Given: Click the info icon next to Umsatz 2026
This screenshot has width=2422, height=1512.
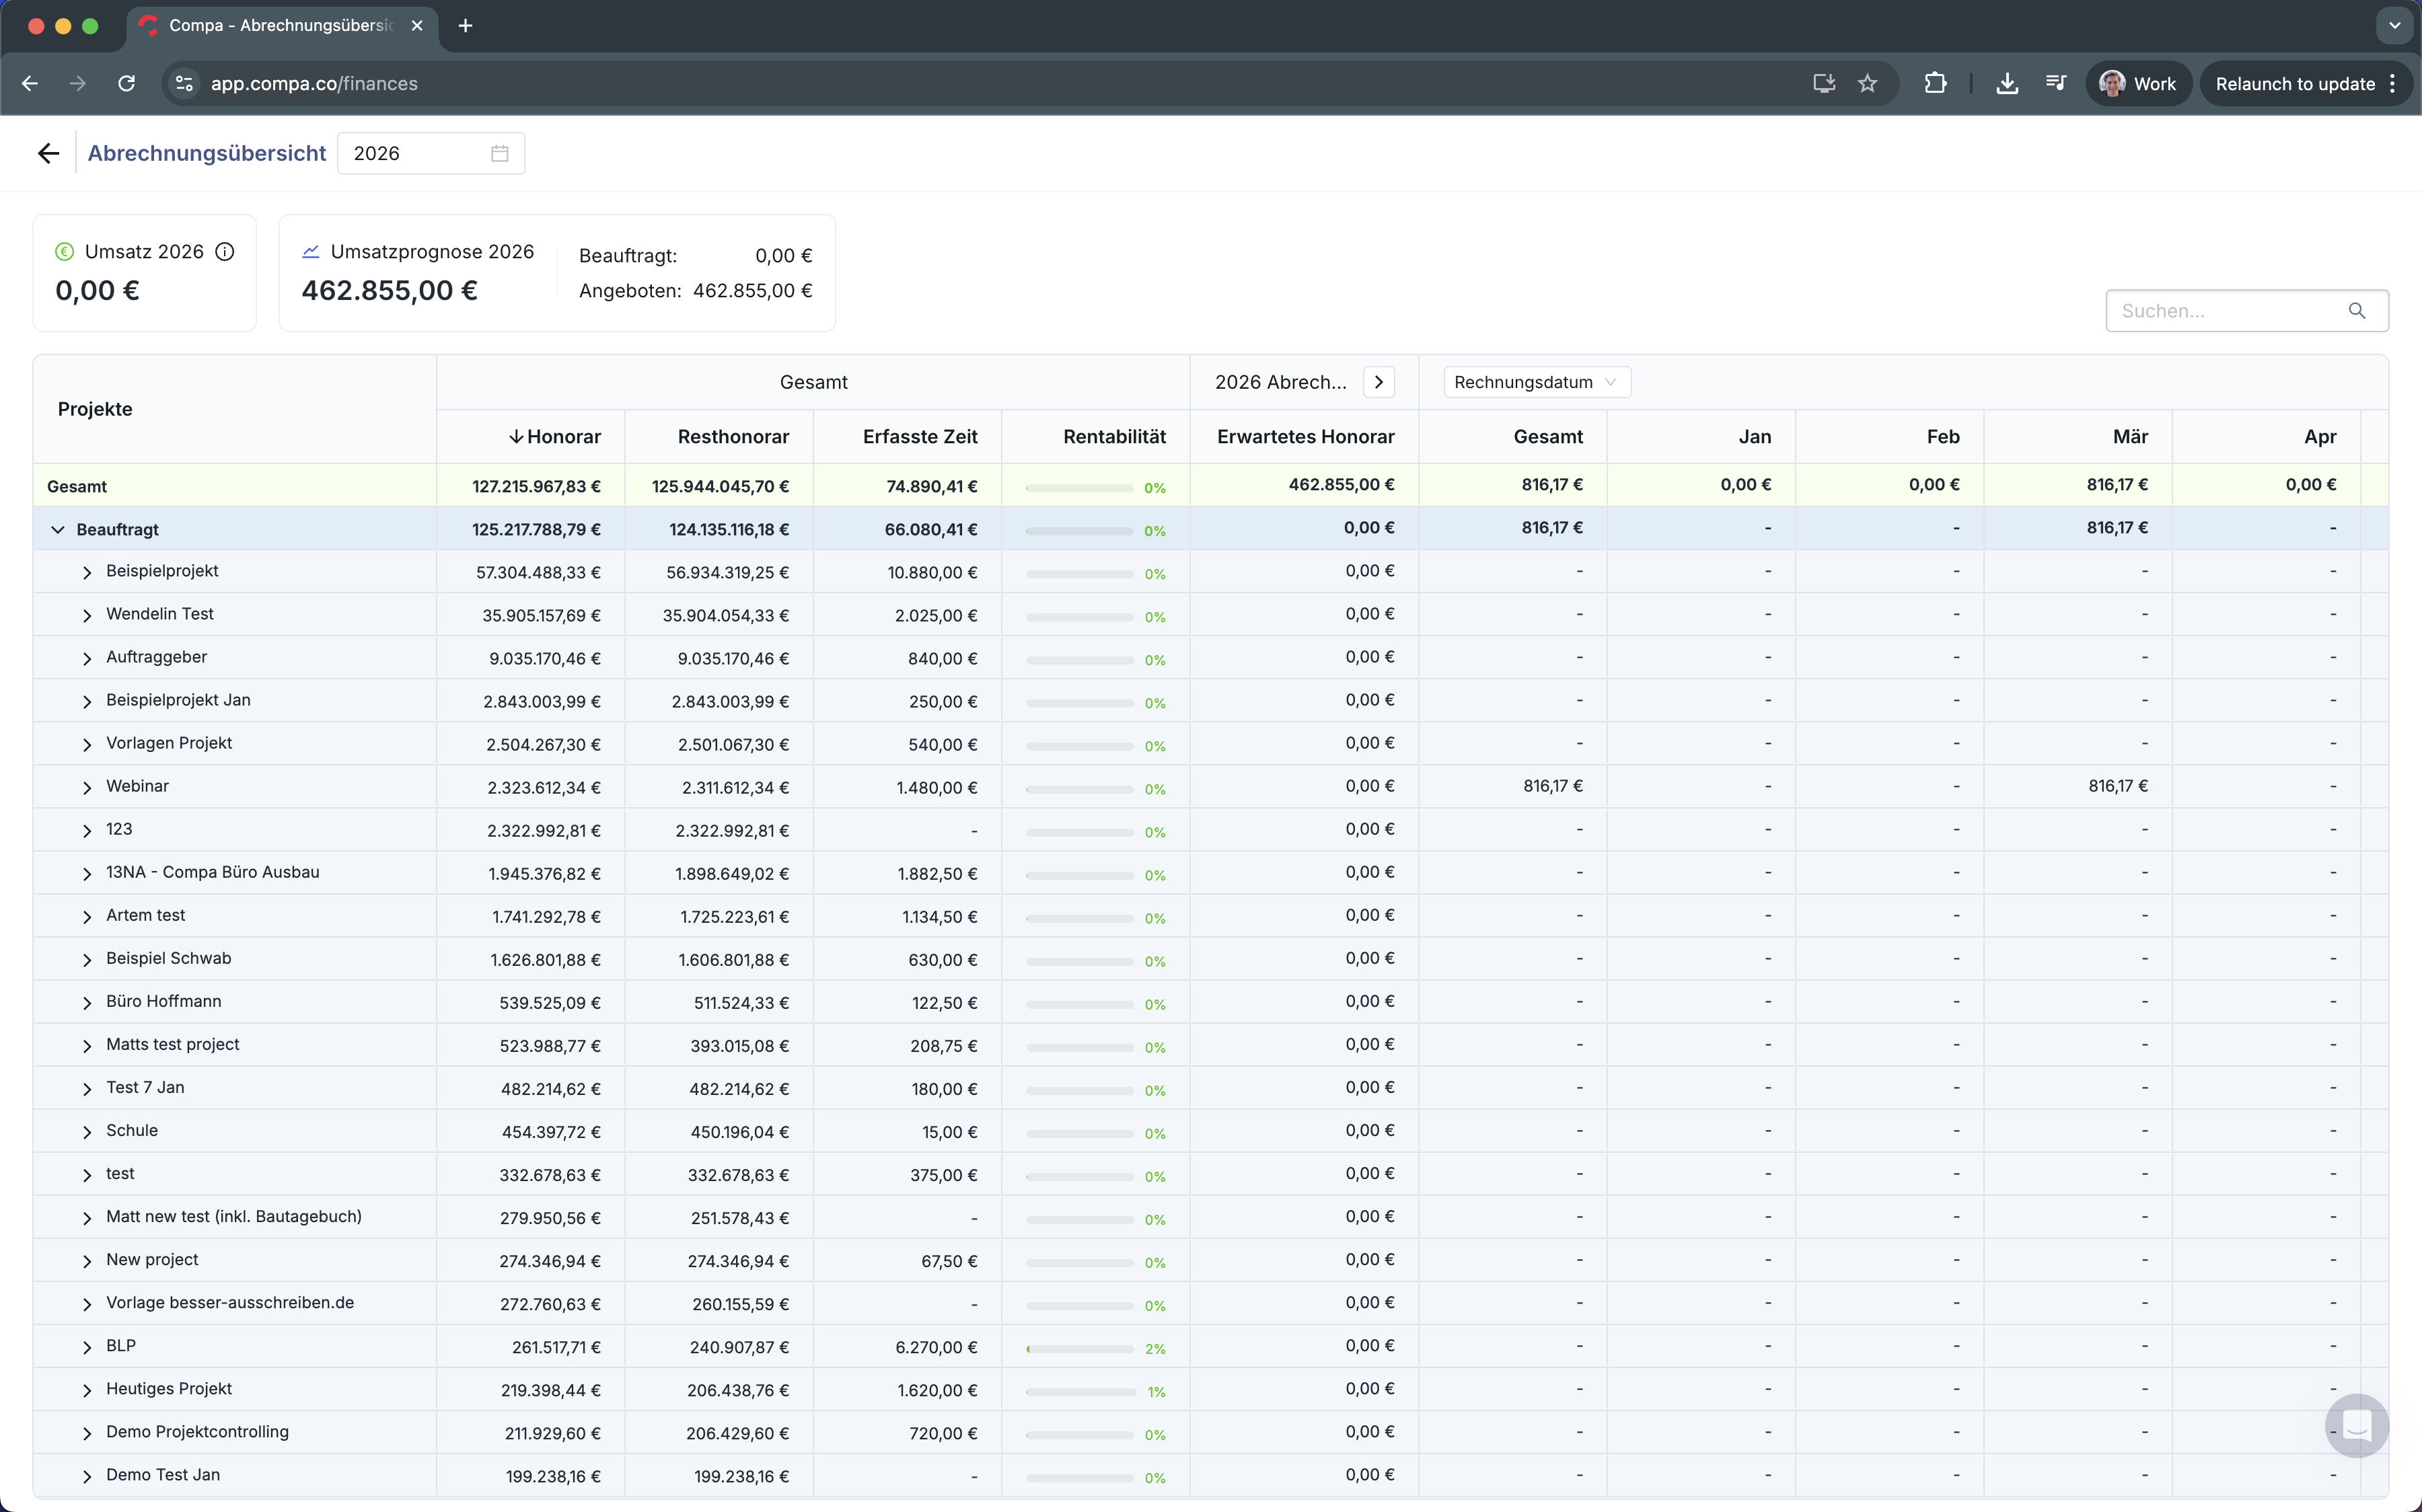Looking at the screenshot, I should tap(225, 251).
